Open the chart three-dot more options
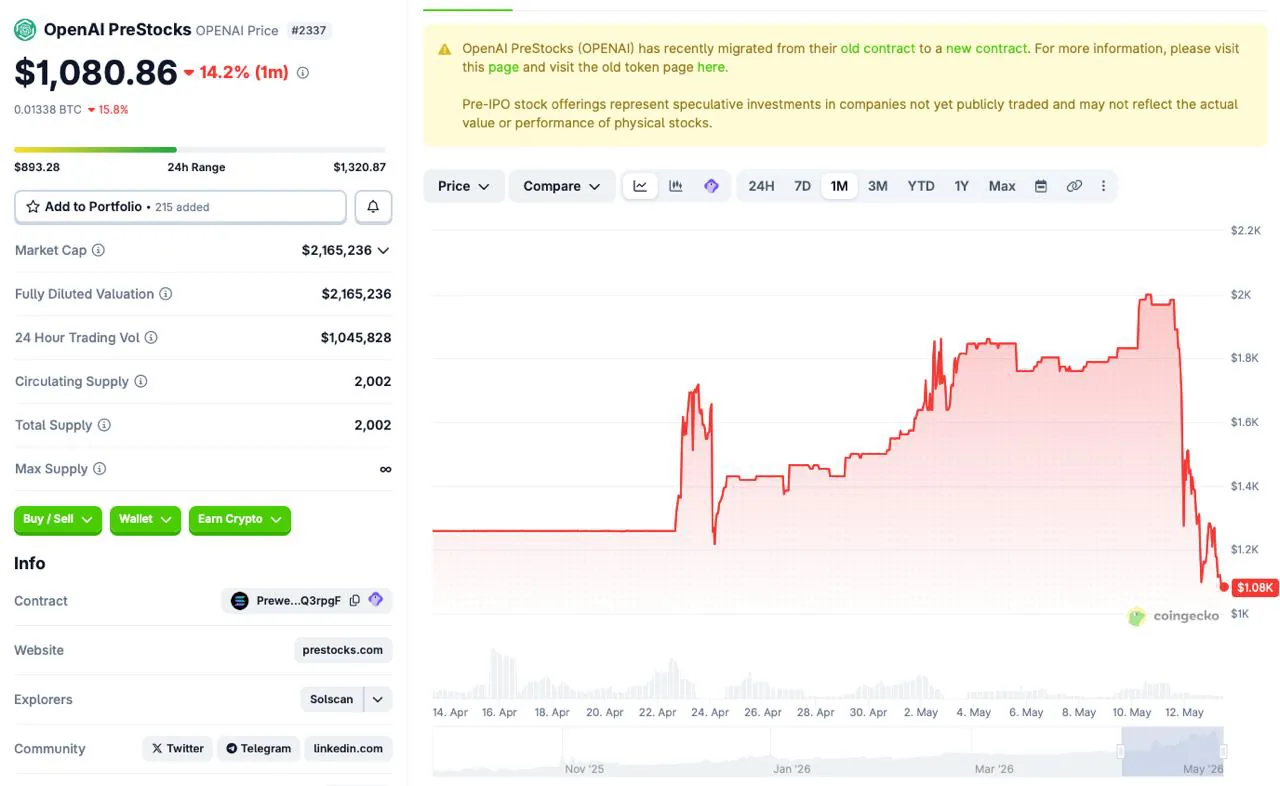1280x786 pixels. pyautogui.click(x=1103, y=186)
